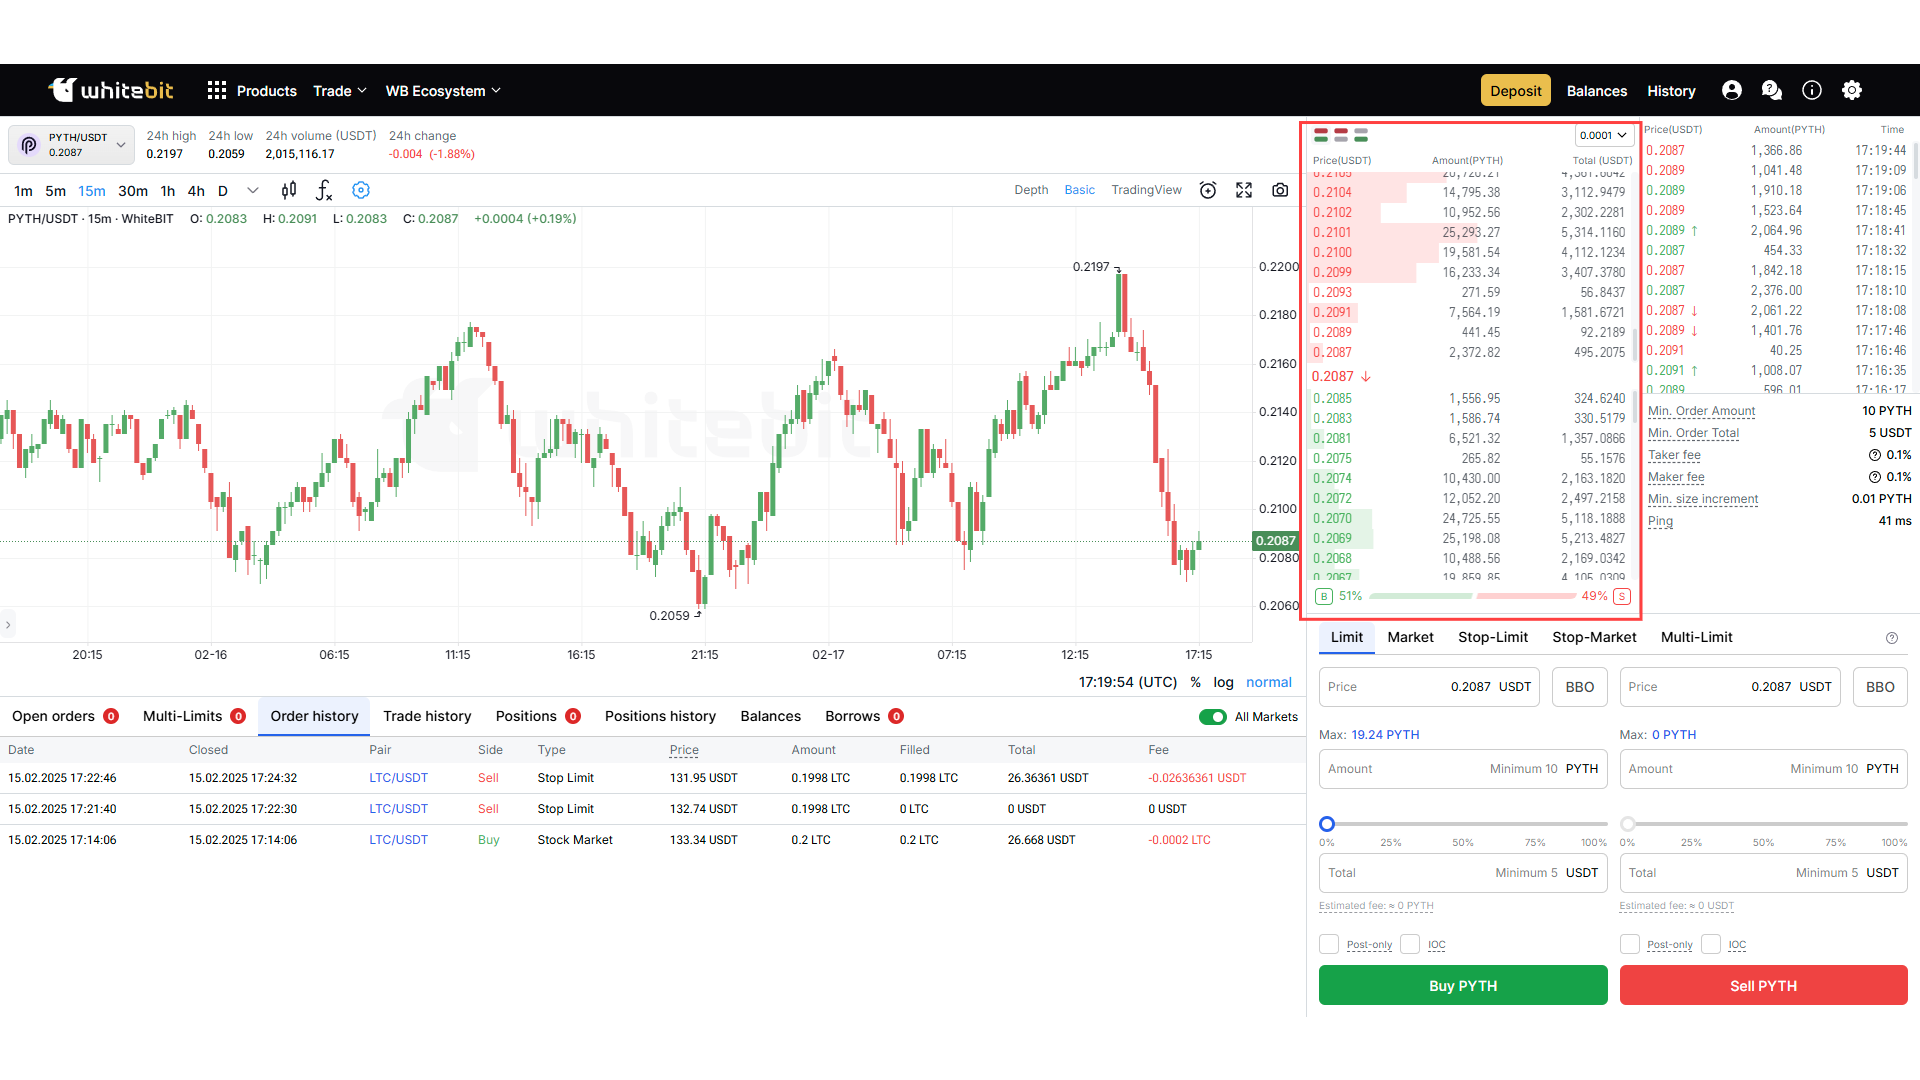Image resolution: width=1920 pixels, height=1080 pixels.
Task: Open the Products grid icon
Action: (x=217, y=91)
